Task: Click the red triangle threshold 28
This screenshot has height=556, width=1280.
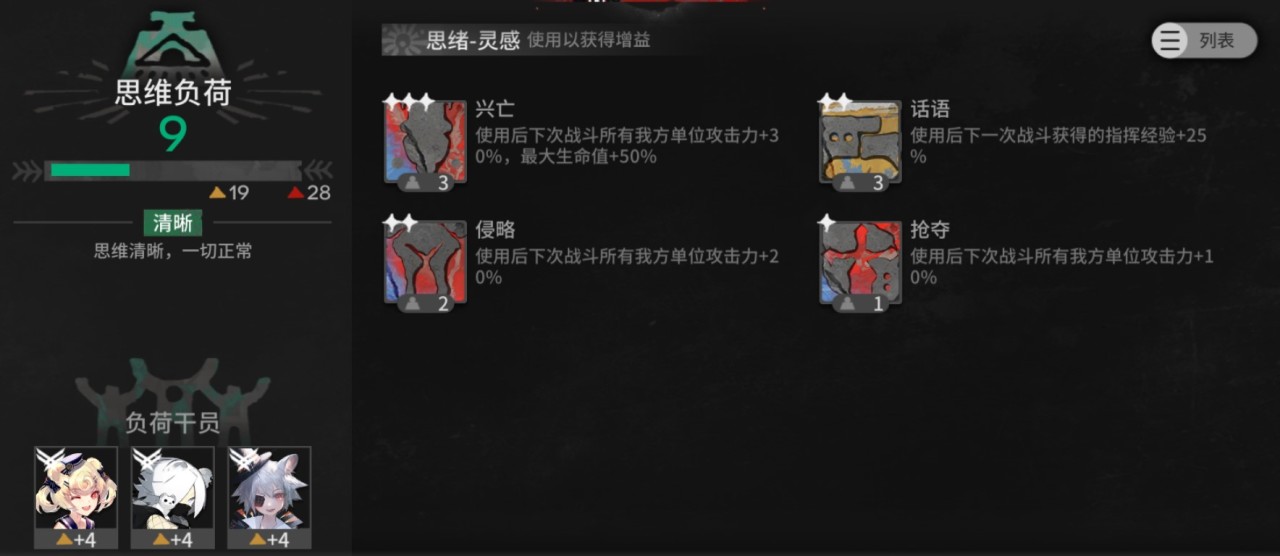Action: pos(309,193)
